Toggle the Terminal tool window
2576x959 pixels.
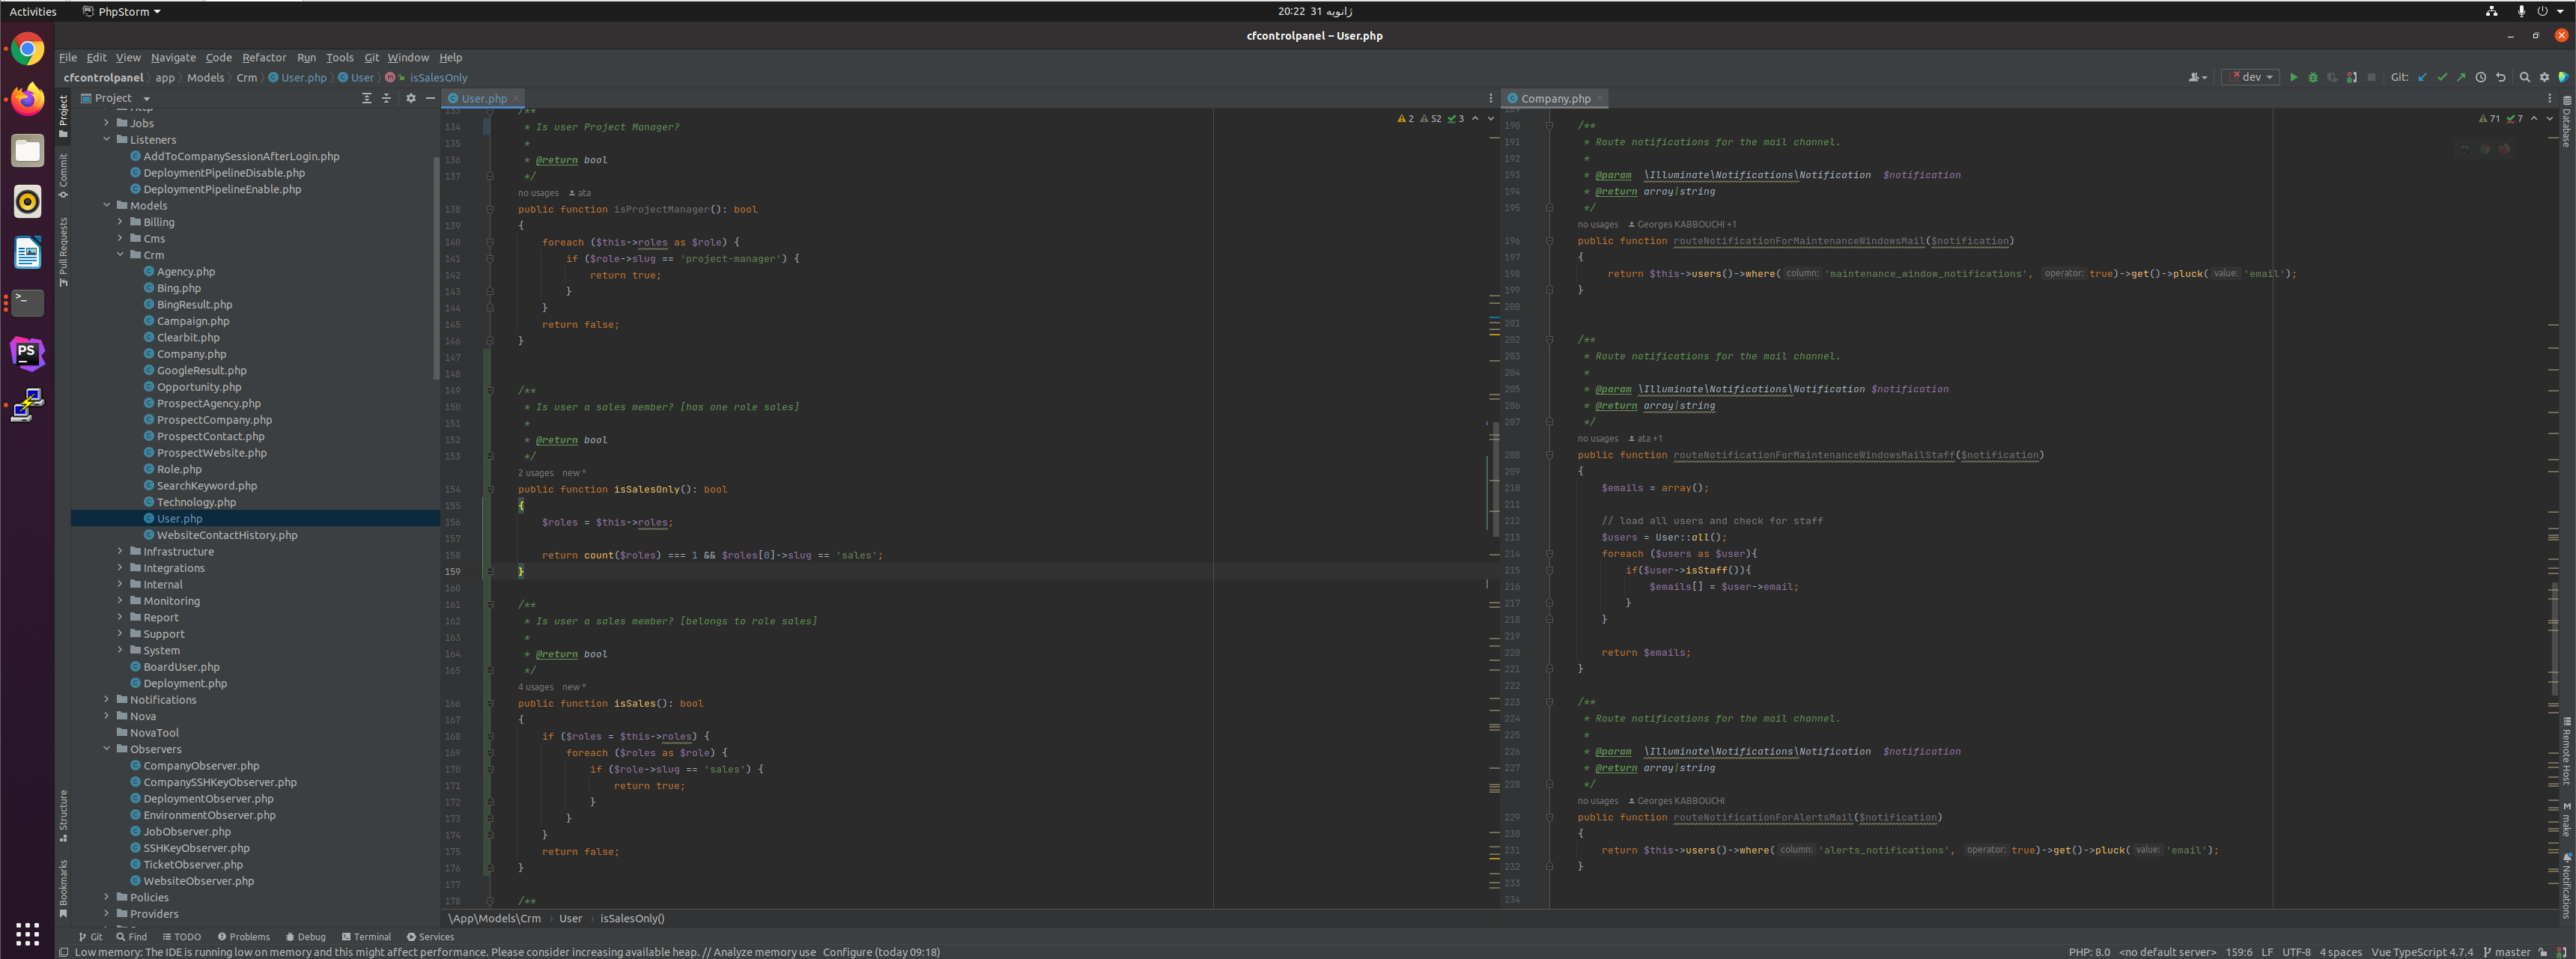[366, 937]
